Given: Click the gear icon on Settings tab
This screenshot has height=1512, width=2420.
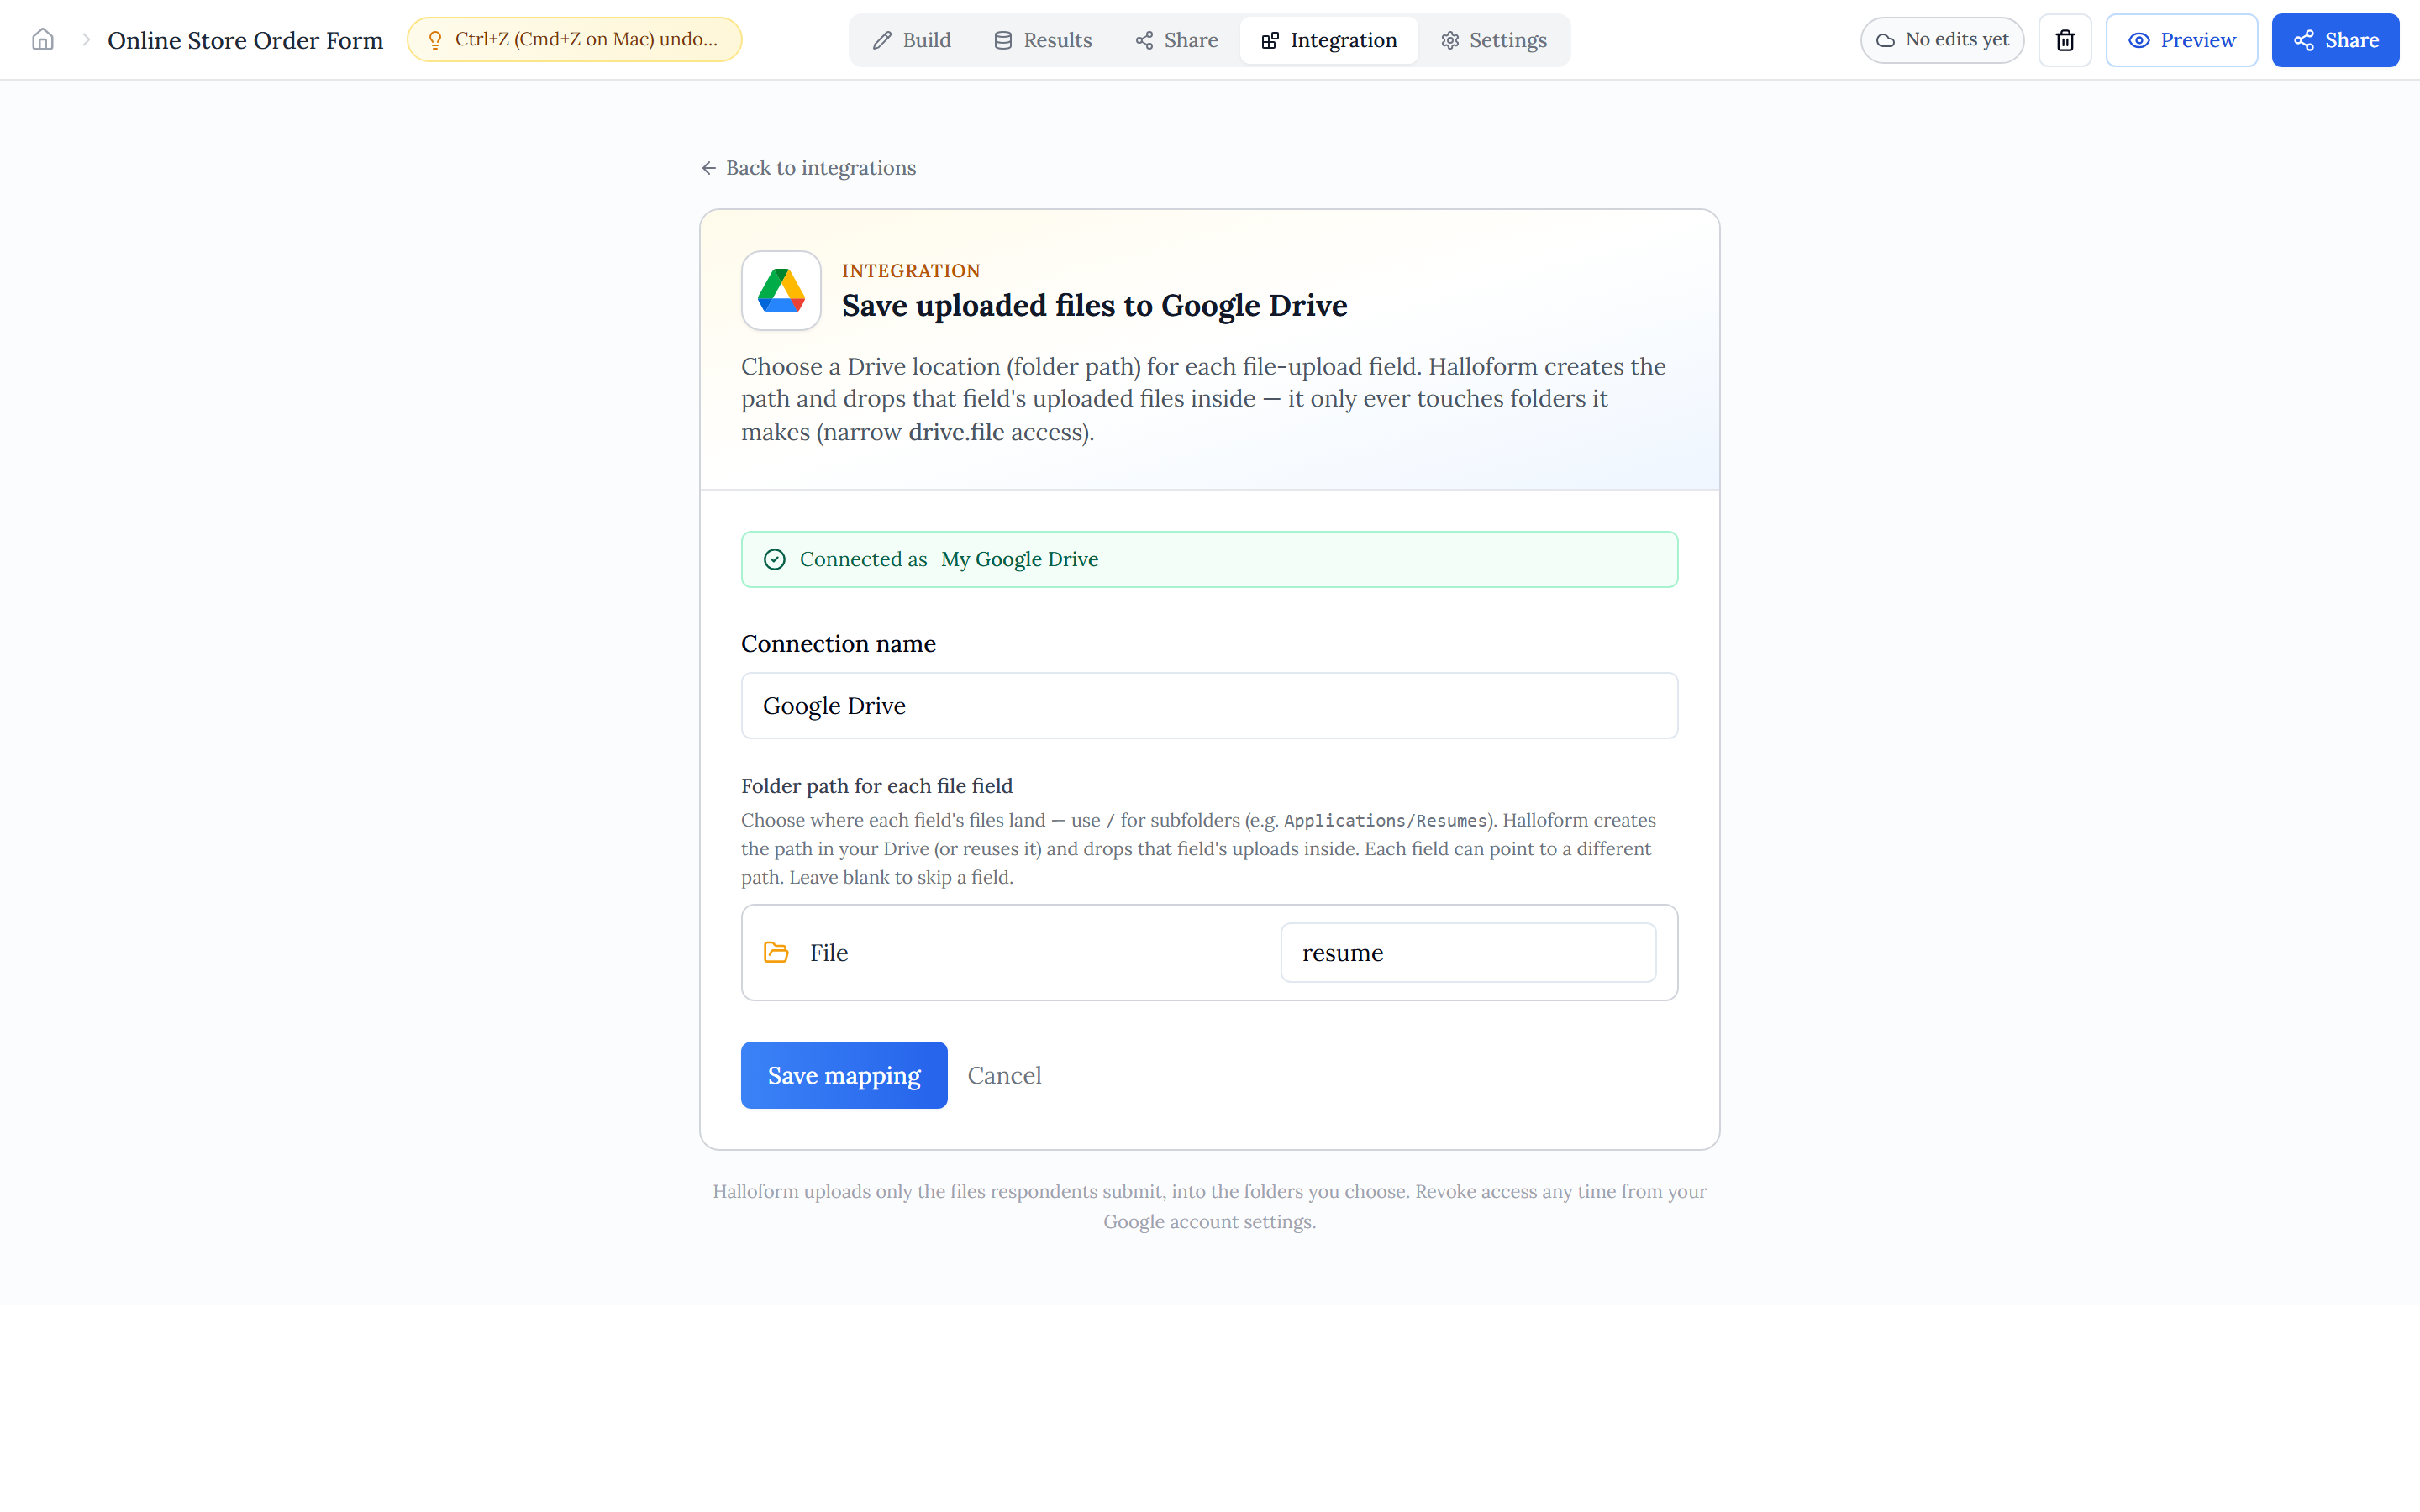Looking at the screenshot, I should (1450, 40).
